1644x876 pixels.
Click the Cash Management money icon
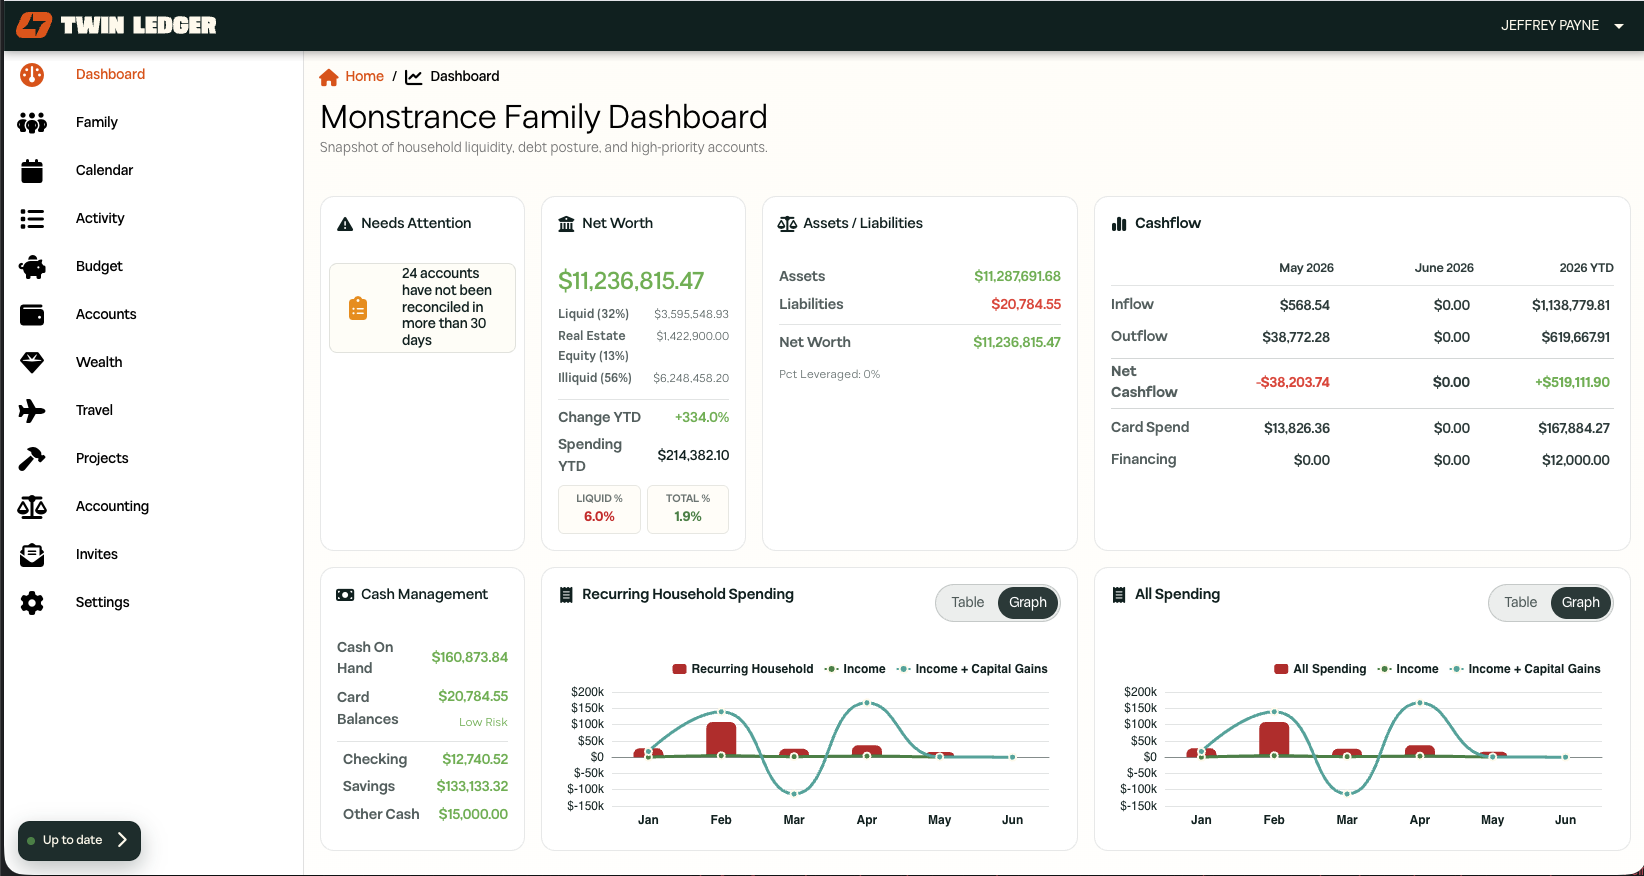pyautogui.click(x=345, y=595)
